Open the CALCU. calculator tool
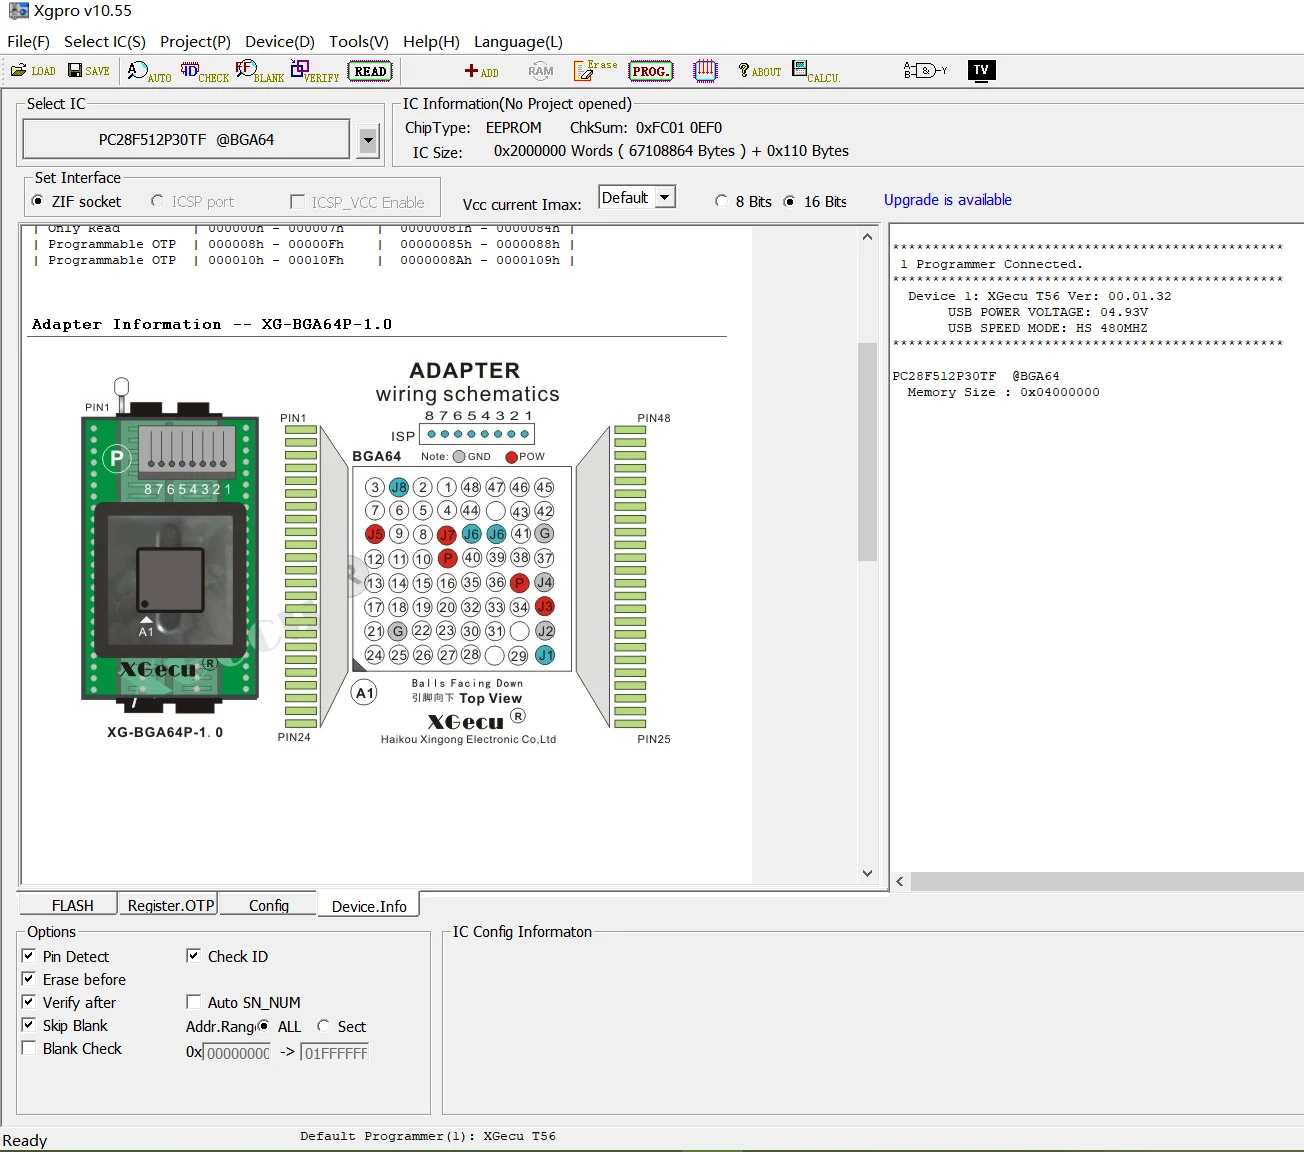 816,71
